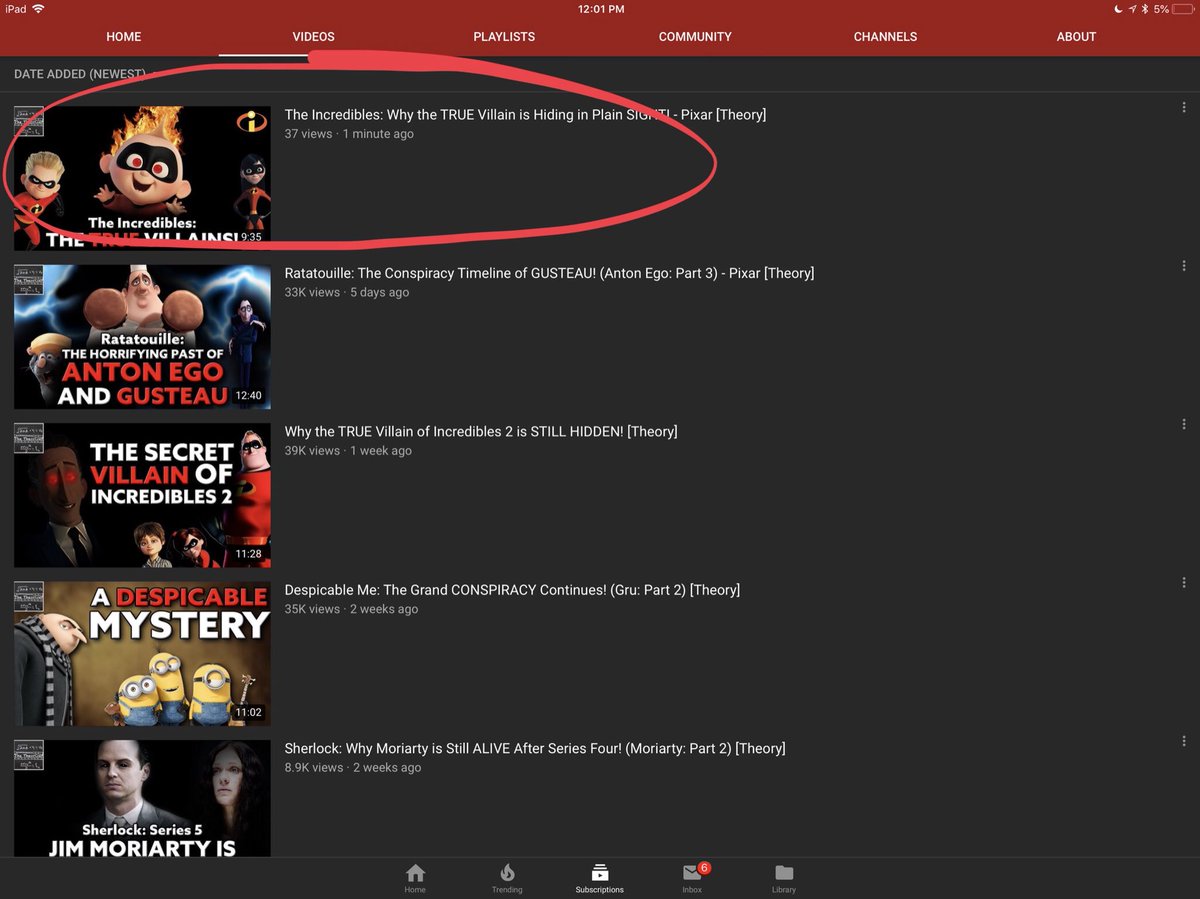Tap '33K views · 5 days ago' text
Image resolution: width=1200 pixels, height=899 pixels.
click(346, 293)
